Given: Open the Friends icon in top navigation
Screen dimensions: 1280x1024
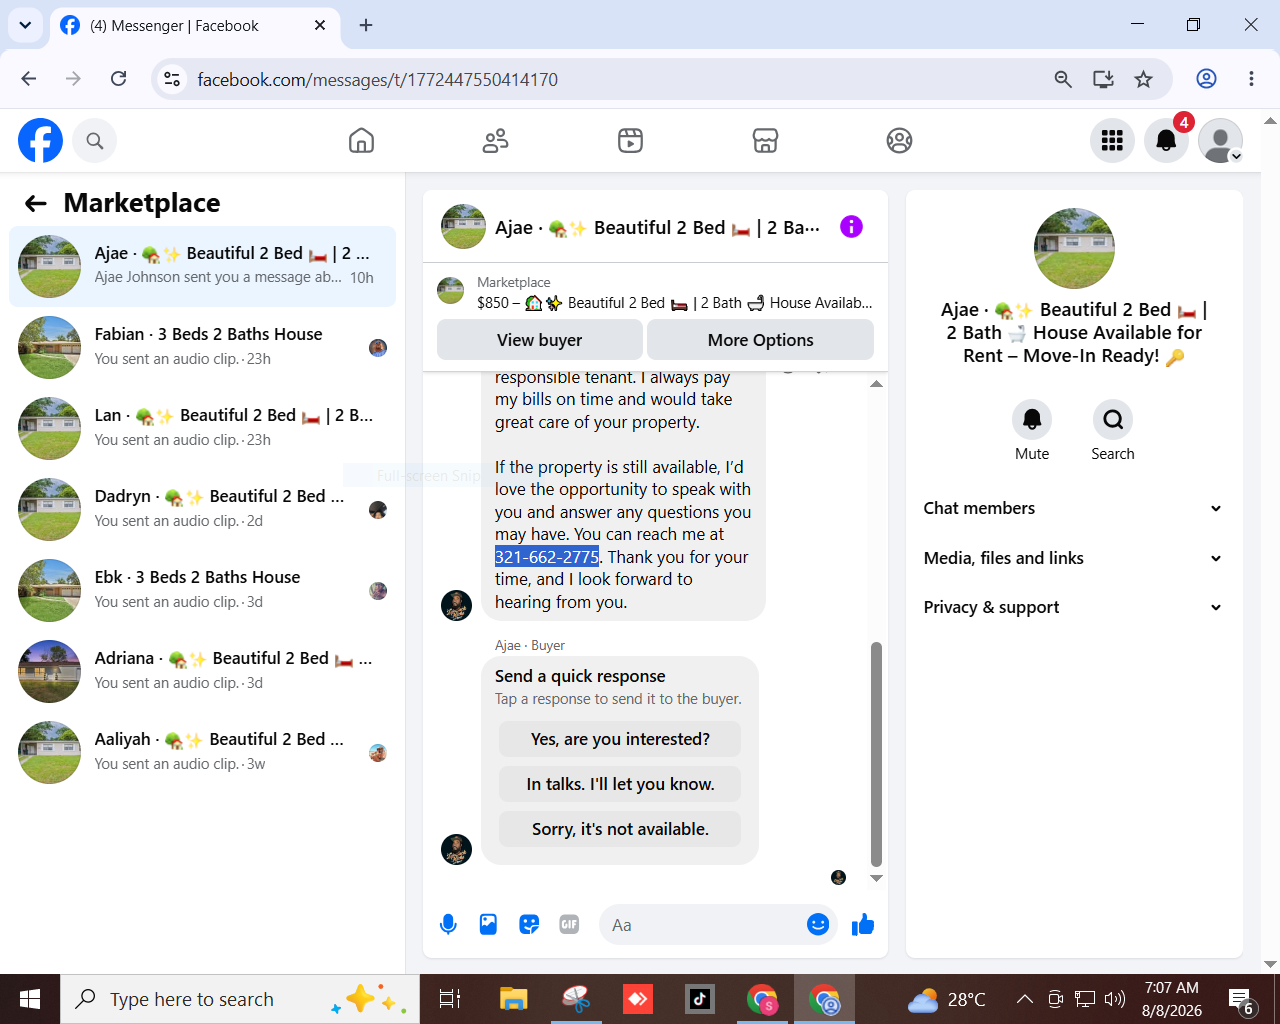Looking at the screenshot, I should point(496,141).
